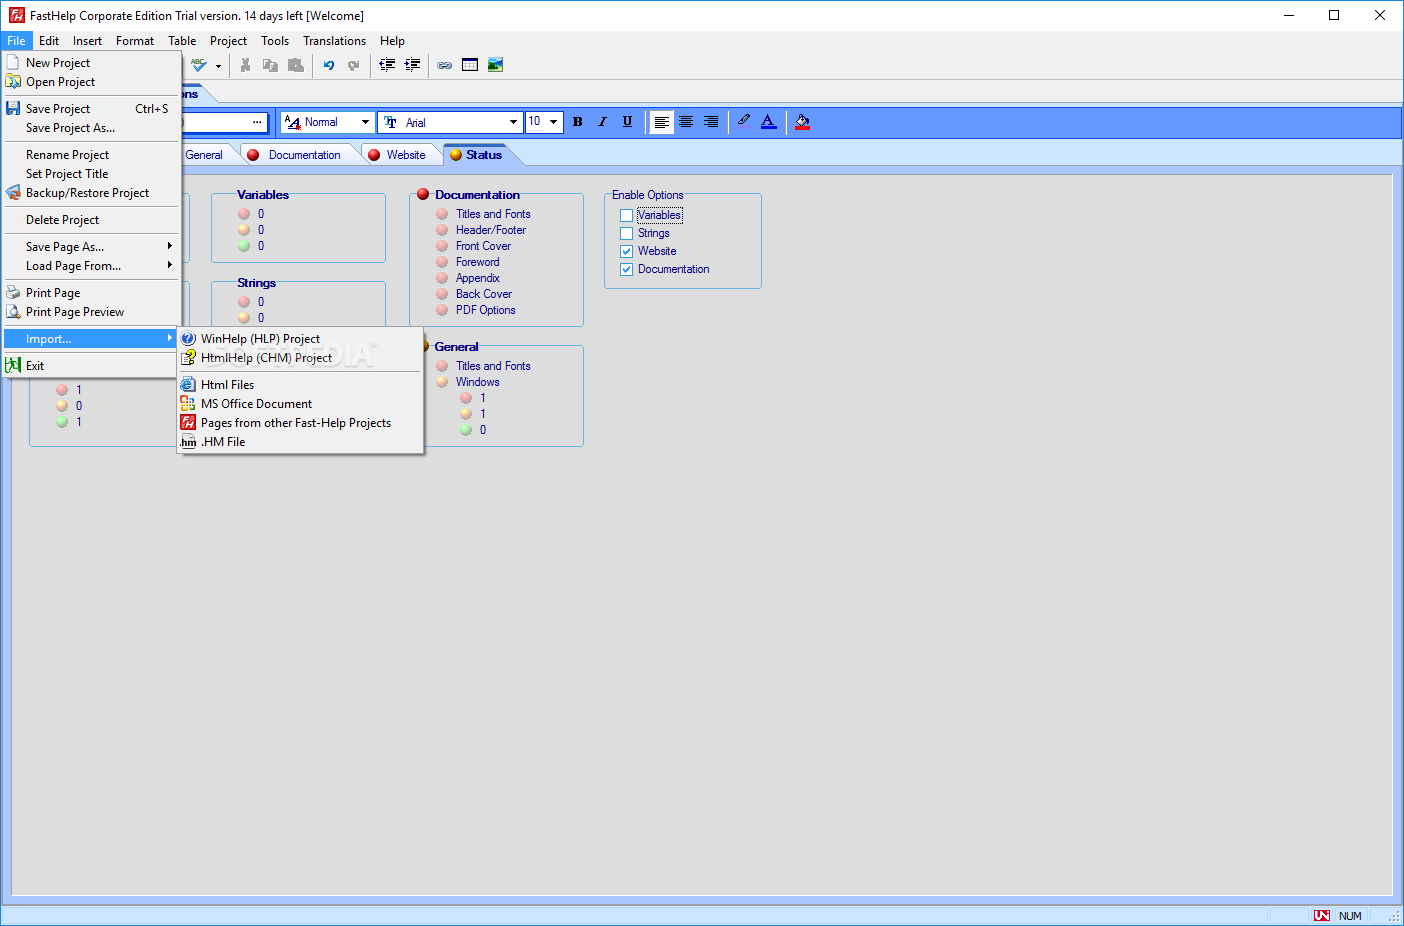Viewport: 1404px width, 926px height.
Task: Align the text to the right
Action: 711,122
